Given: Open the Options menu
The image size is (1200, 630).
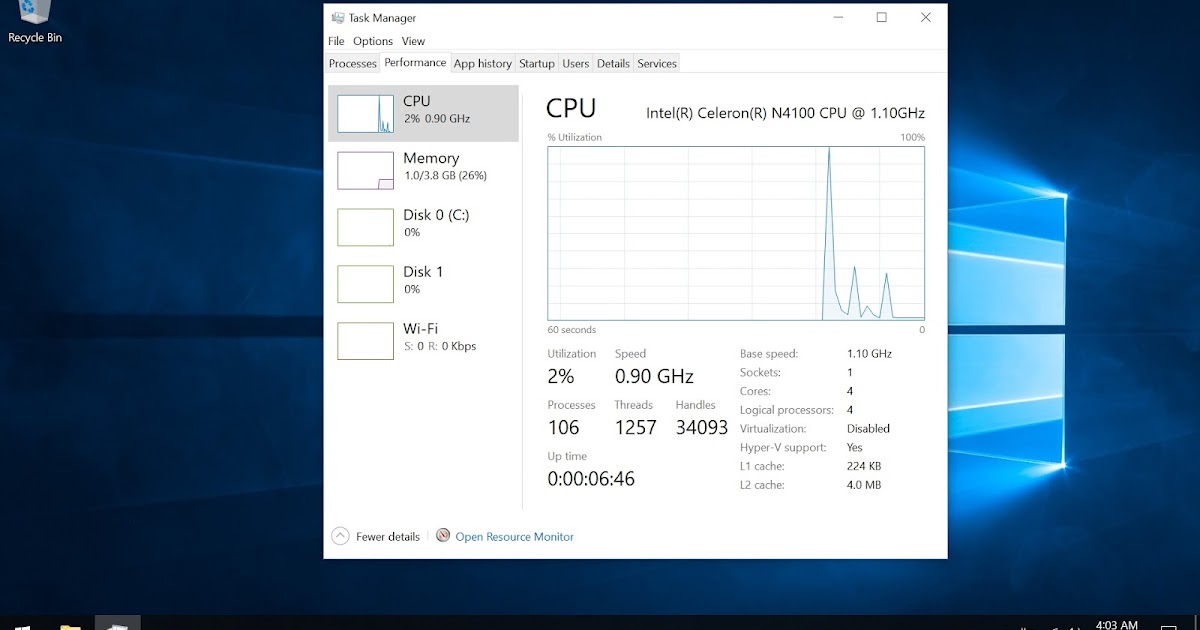Looking at the screenshot, I should pyautogui.click(x=373, y=41).
